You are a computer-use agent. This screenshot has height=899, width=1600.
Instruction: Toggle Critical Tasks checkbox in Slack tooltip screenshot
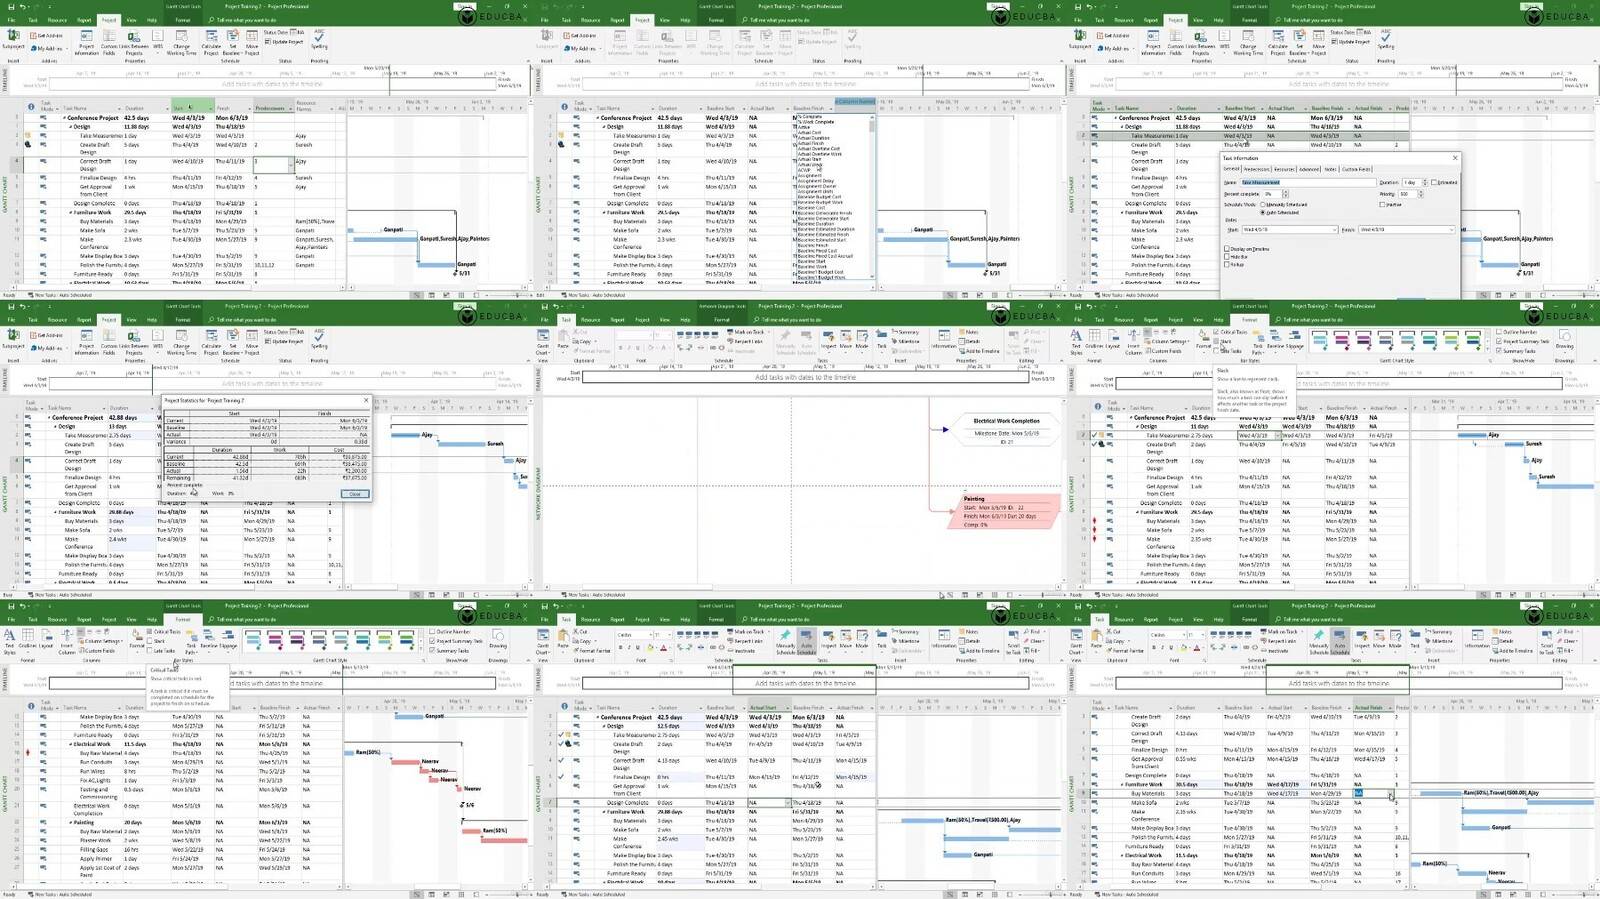tap(1216, 332)
